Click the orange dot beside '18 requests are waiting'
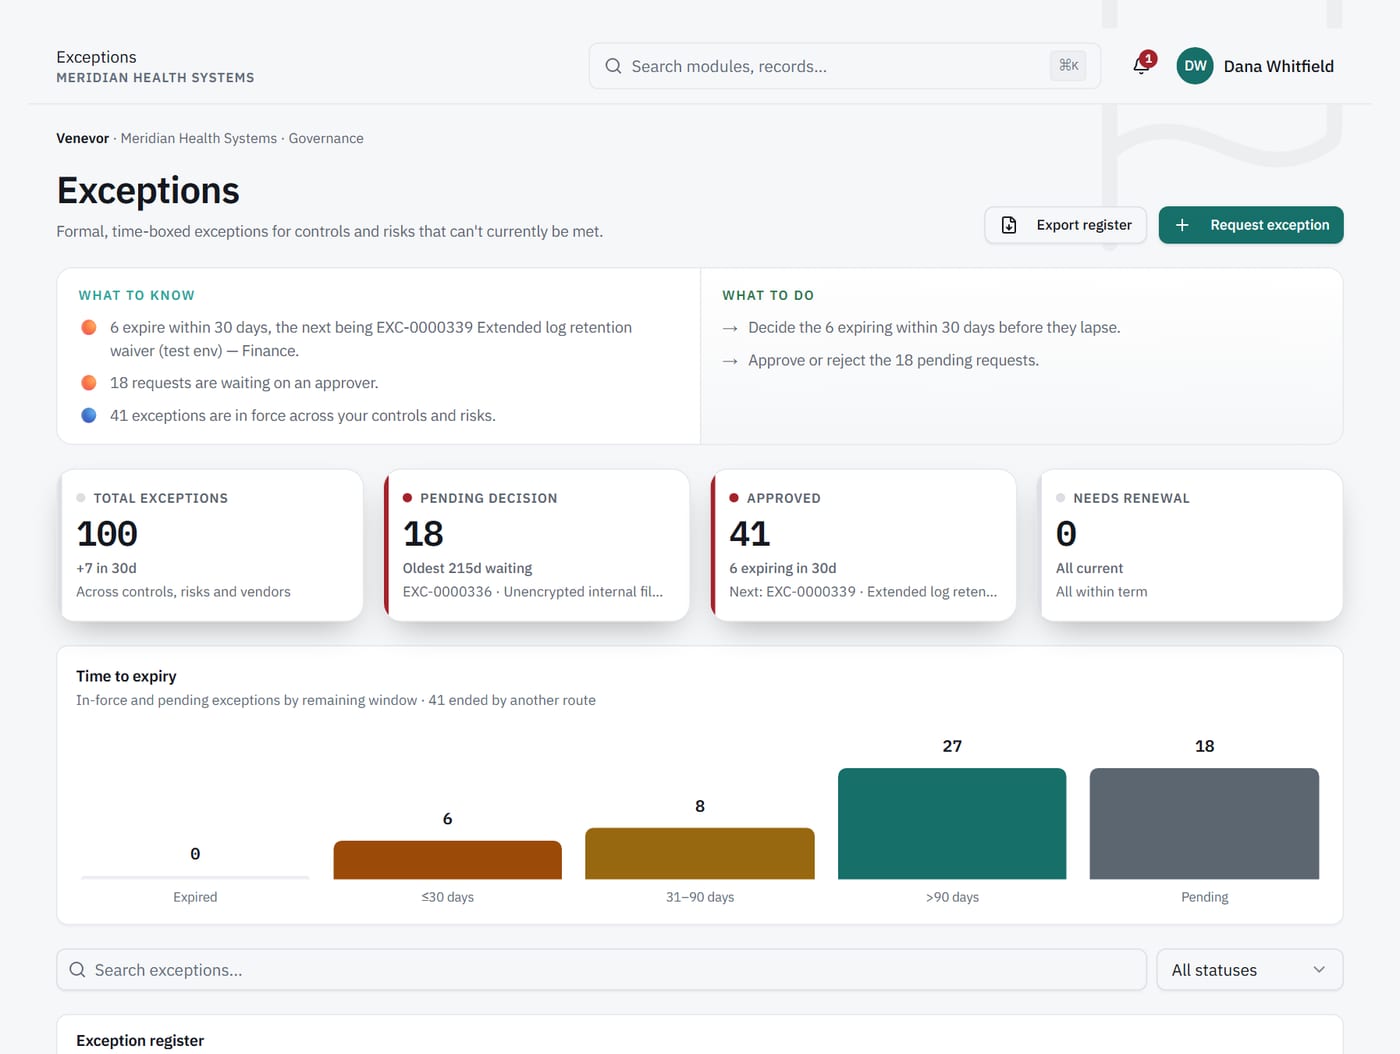The height and width of the screenshot is (1054, 1400). (89, 383)
